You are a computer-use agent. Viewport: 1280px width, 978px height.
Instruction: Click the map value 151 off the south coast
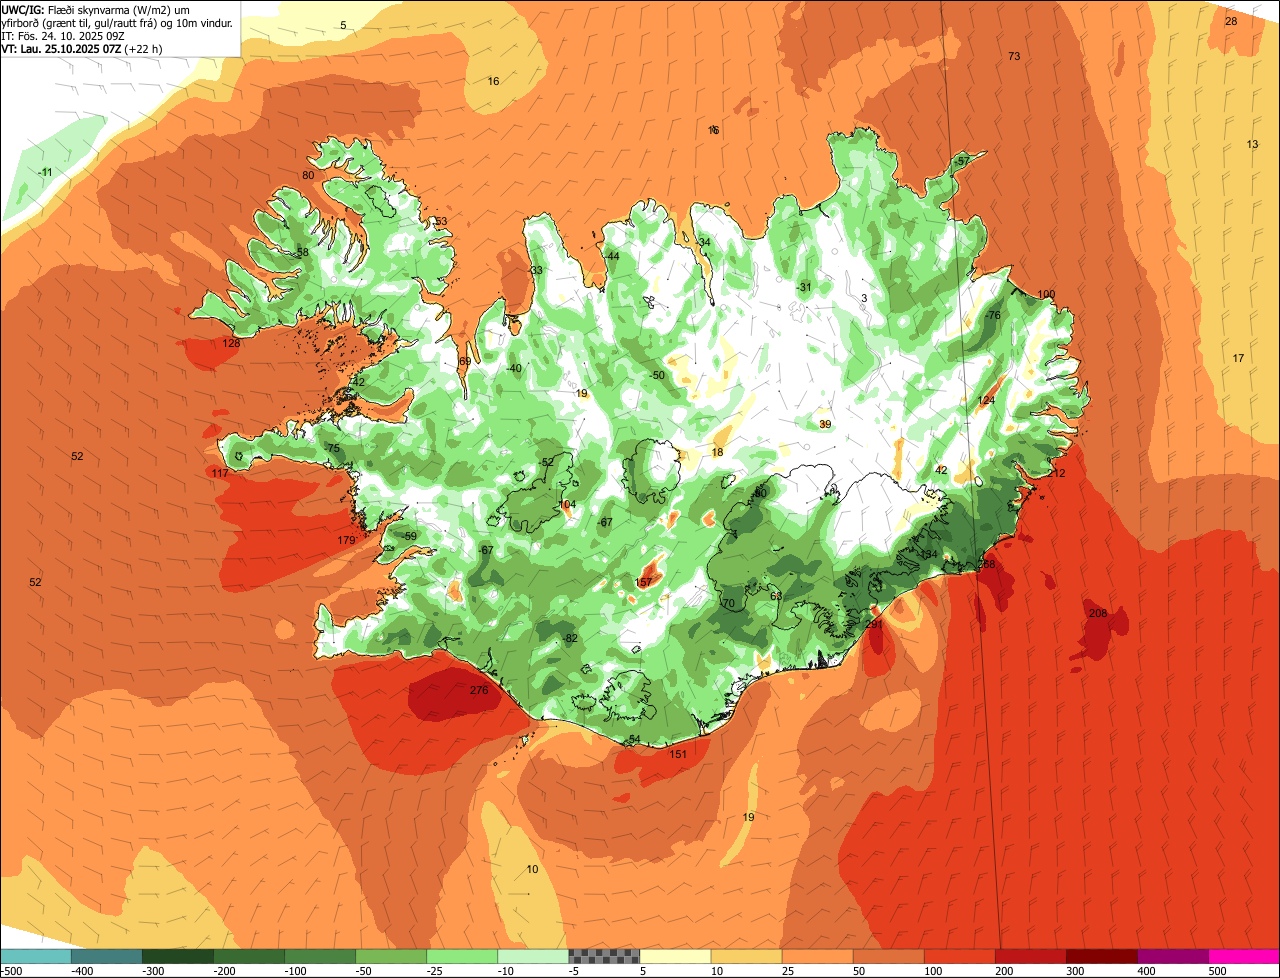[x=678, y=754]
